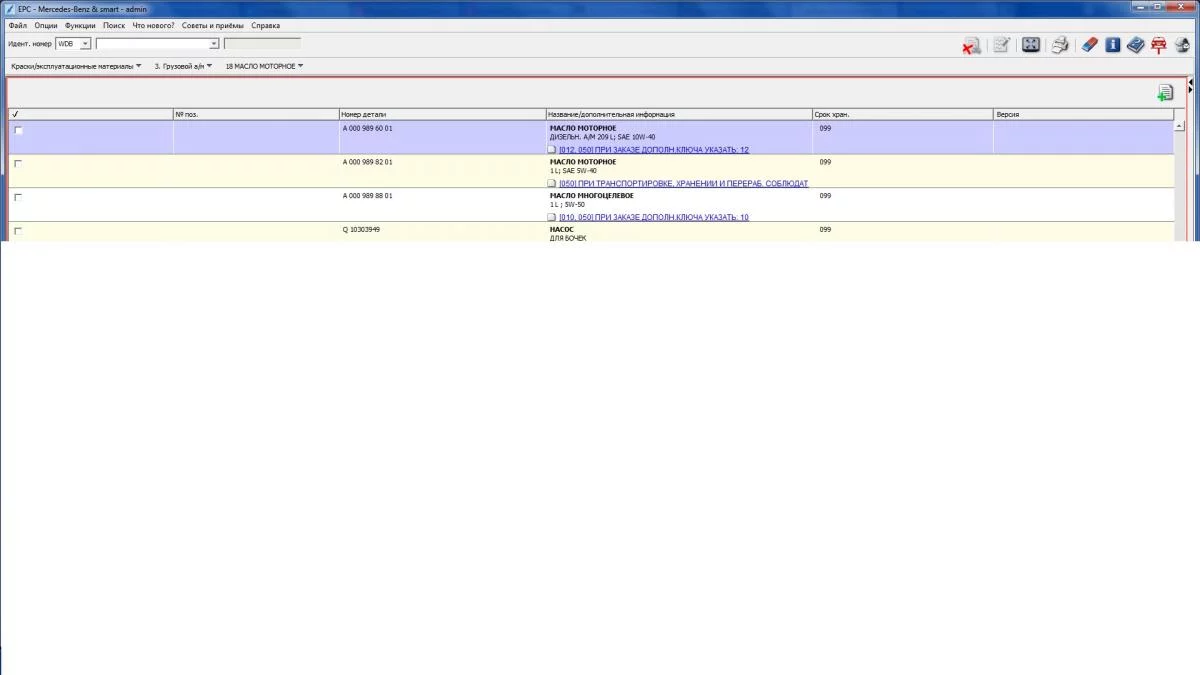Image resolution: width=1200 pixels, height=675 pixels.
Task: Click 'Название/дополнительная информация' column header
Action: pyautogui.click(x=679, y=114)
